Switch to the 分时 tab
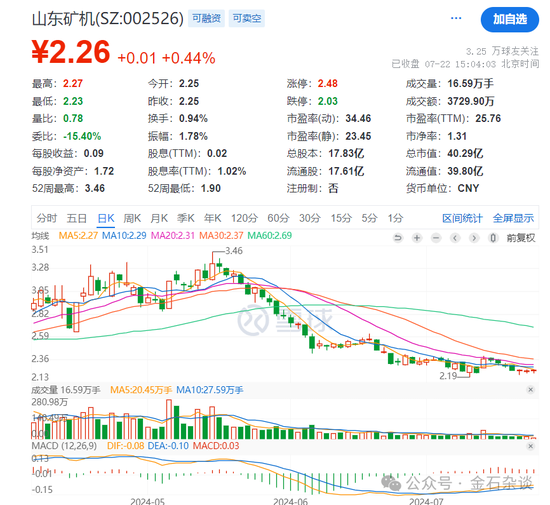The height and width of the screenshot is (505, 550). pyautogui.click(x=47, y=218)
